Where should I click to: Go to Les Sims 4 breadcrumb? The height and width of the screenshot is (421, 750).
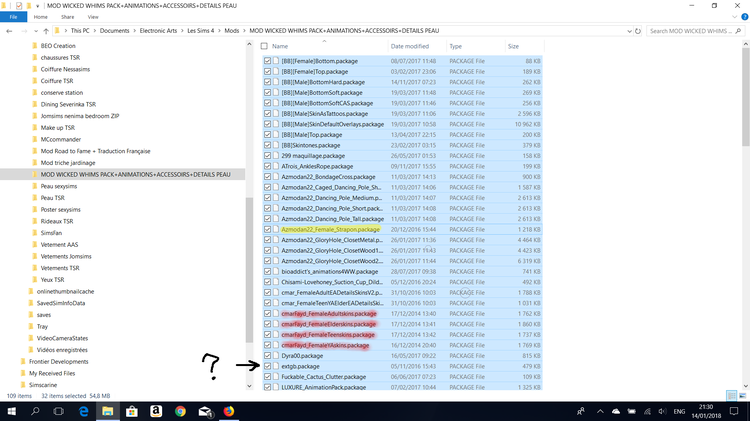click(200, 31)
